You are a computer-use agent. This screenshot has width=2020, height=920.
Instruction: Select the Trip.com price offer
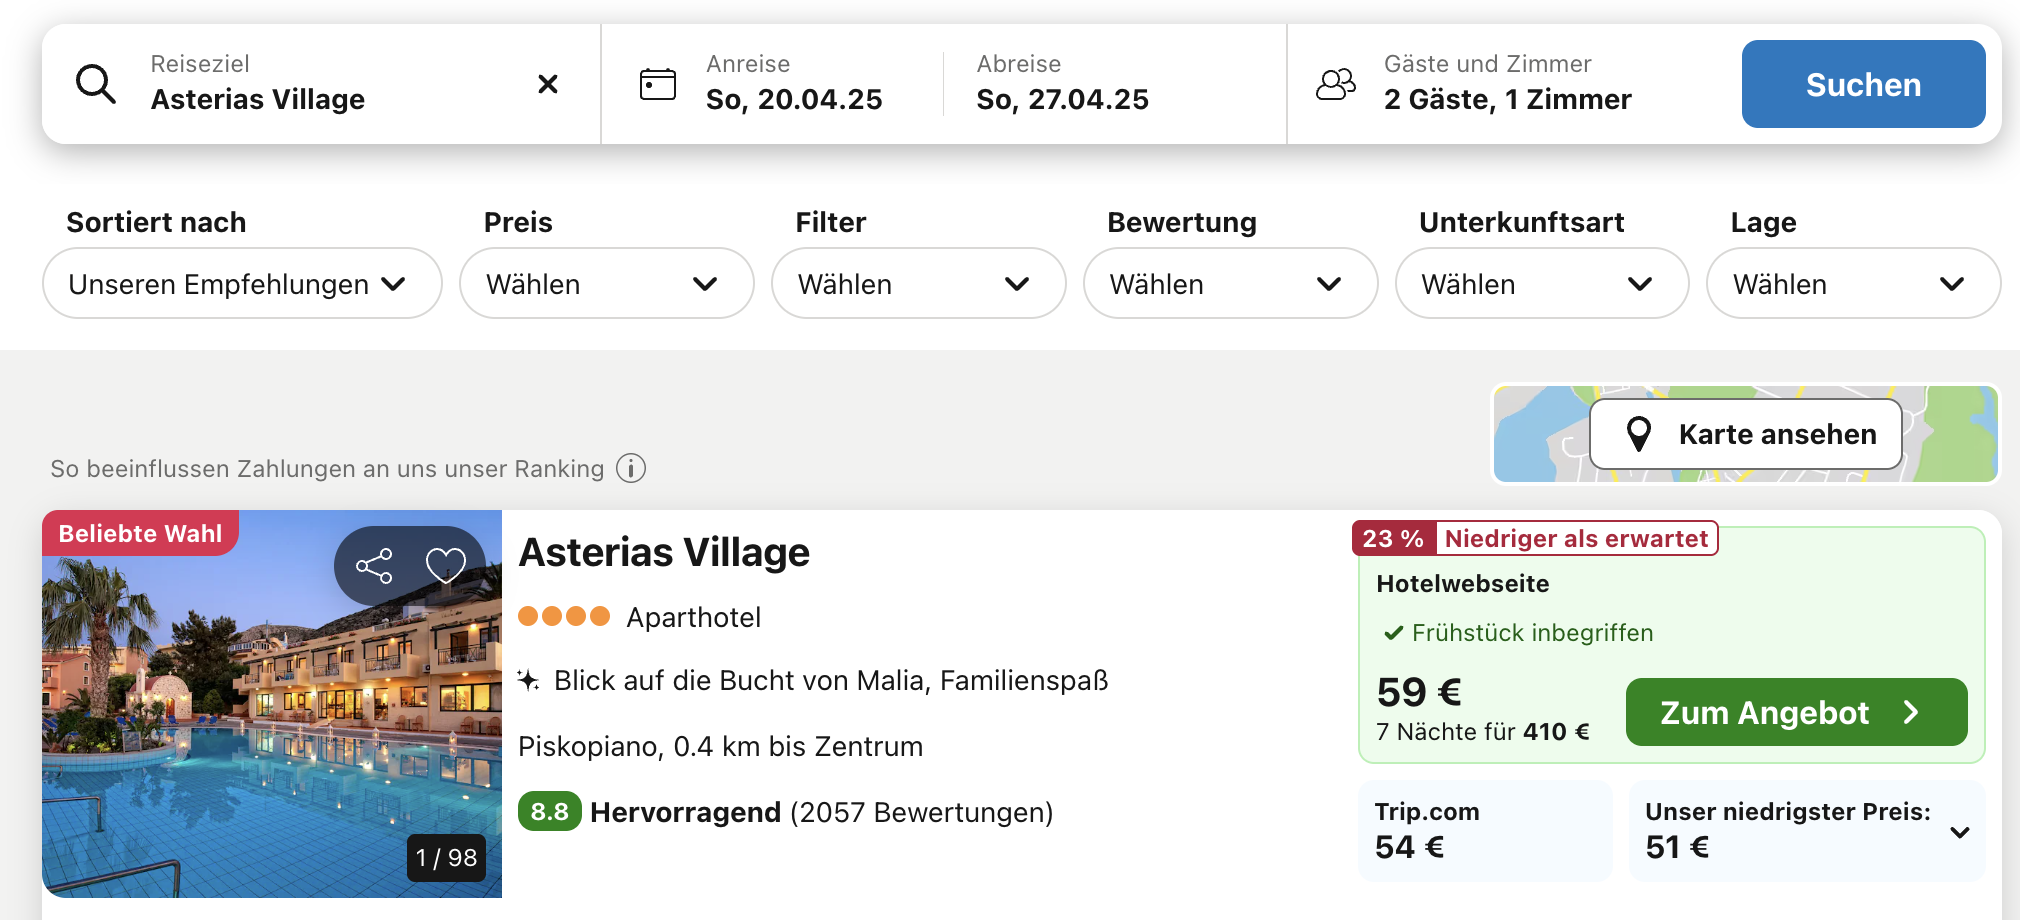(x=1484, y=831)
